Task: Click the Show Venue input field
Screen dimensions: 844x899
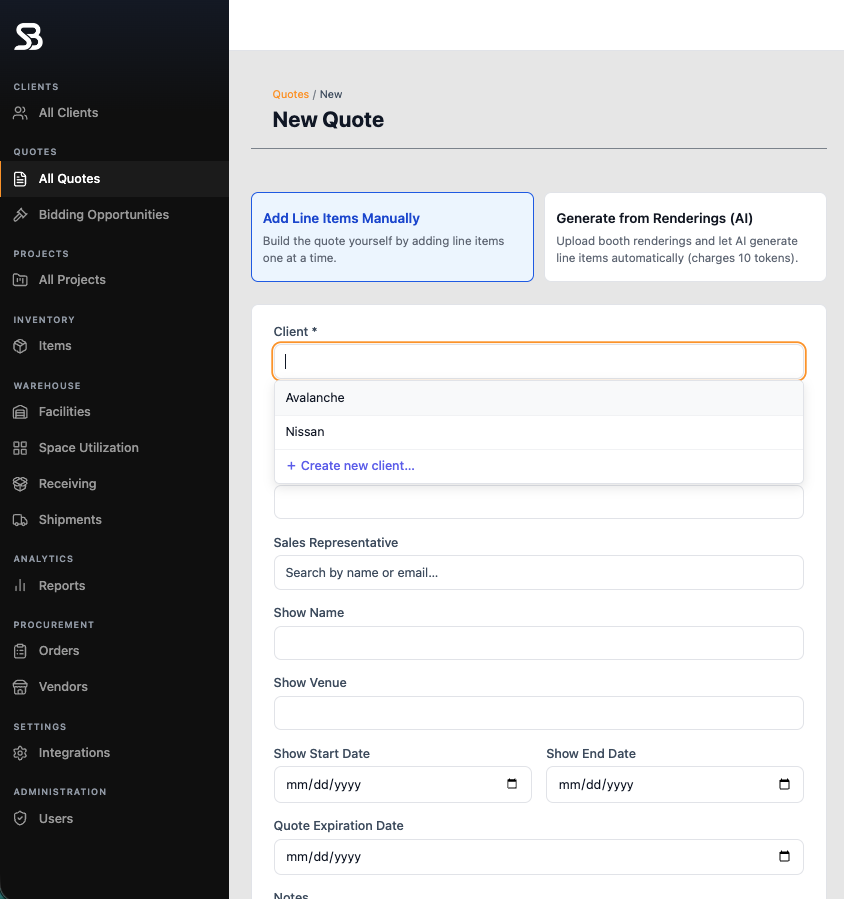Action: pyautogui.click(x=538, y=713)
